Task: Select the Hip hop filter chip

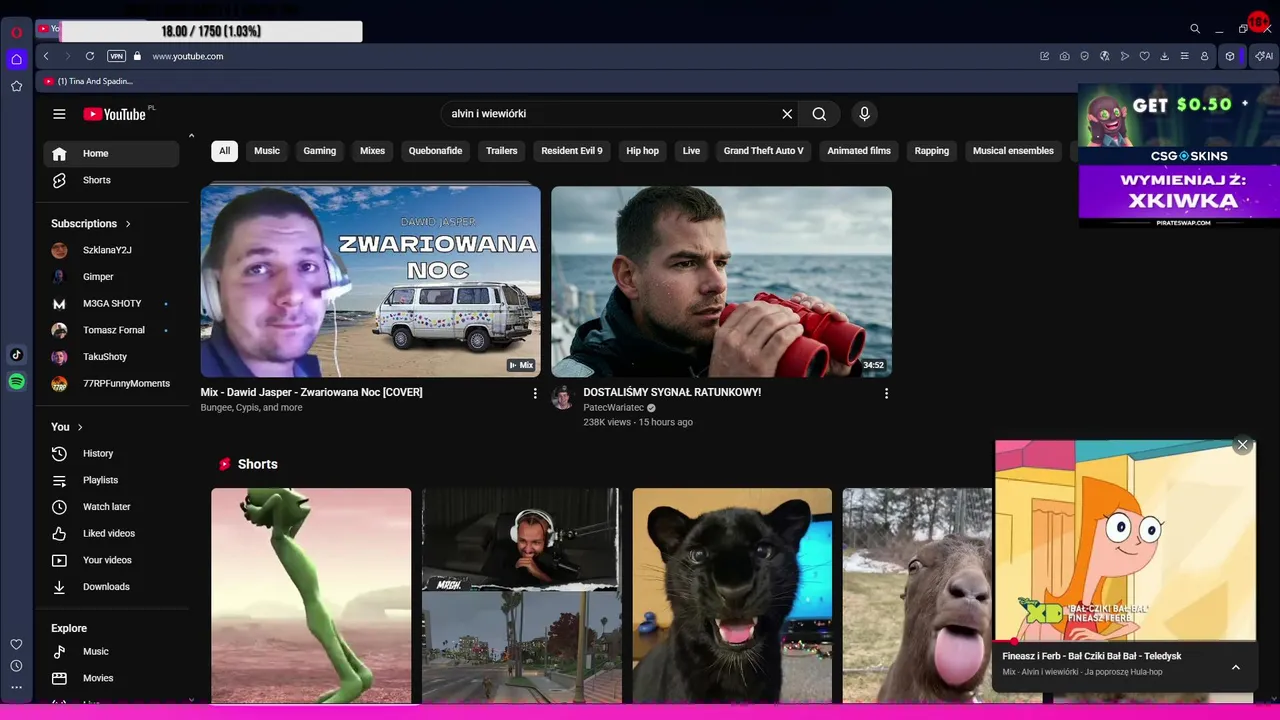Action: pos(643,151)
